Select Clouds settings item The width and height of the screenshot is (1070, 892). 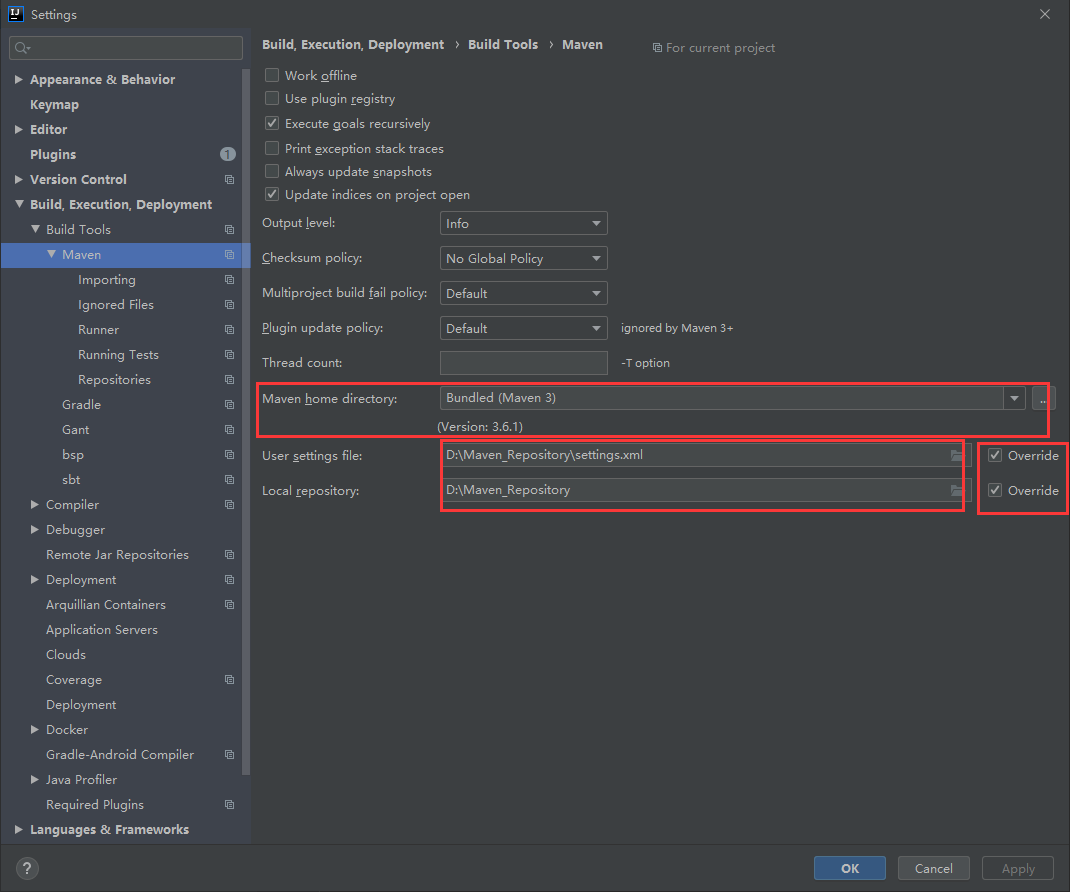click(x=66, y=654)
